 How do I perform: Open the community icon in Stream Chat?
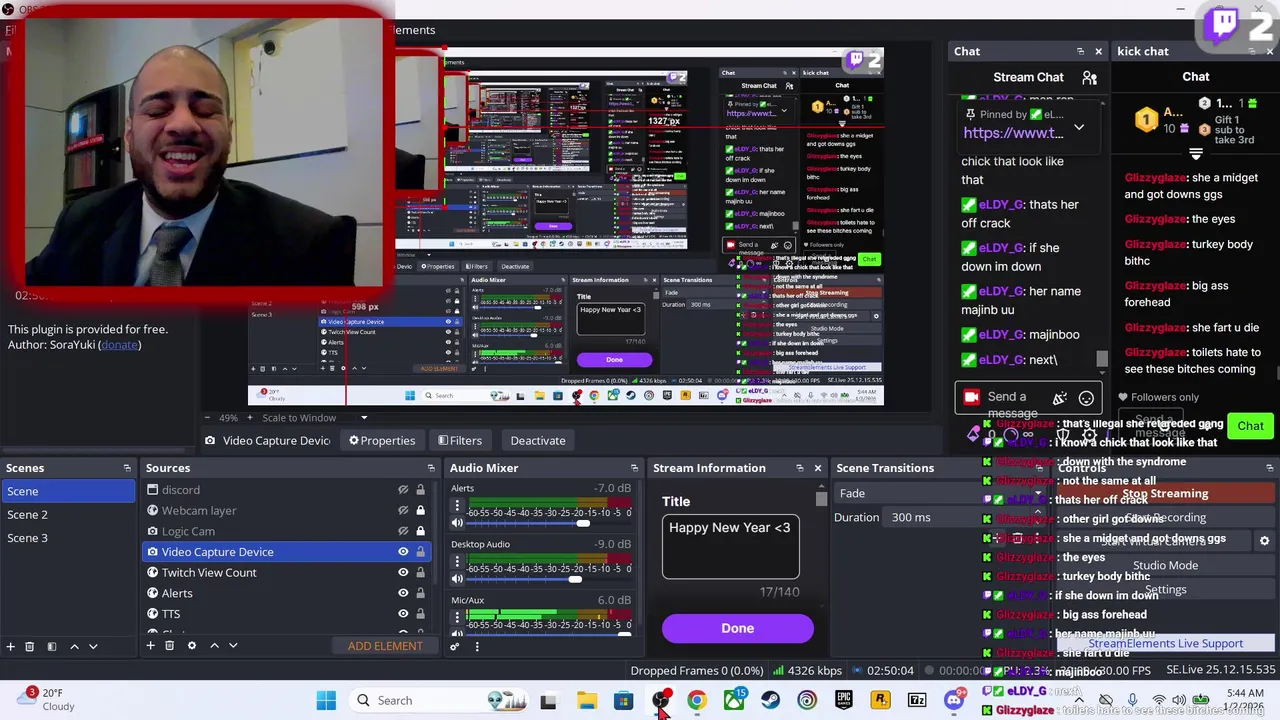point(1090,77)
